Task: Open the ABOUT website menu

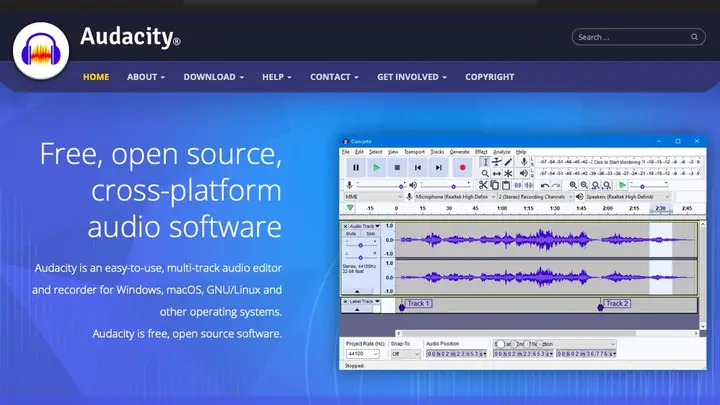Action: pos(146,77)
